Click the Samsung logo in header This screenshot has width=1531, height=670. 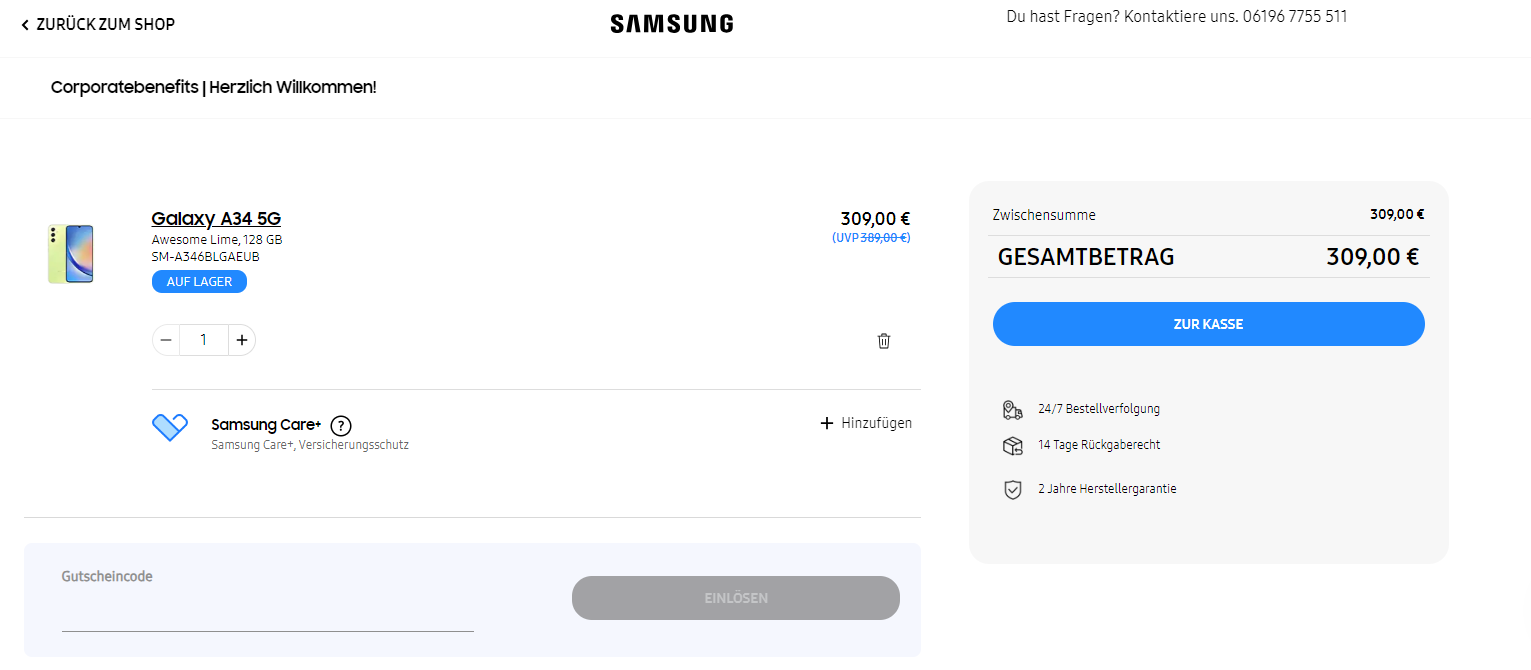point(671,24)
